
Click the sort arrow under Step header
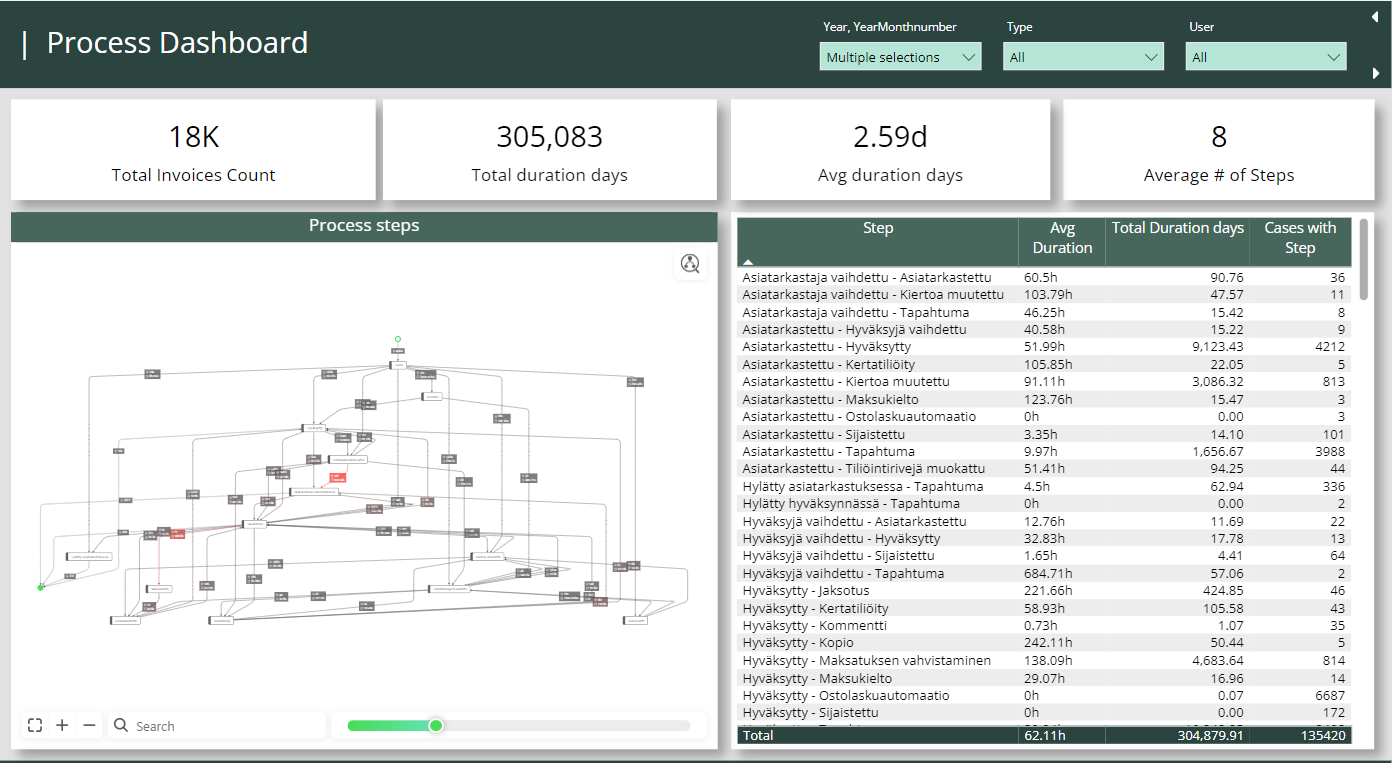coord(748,261)
